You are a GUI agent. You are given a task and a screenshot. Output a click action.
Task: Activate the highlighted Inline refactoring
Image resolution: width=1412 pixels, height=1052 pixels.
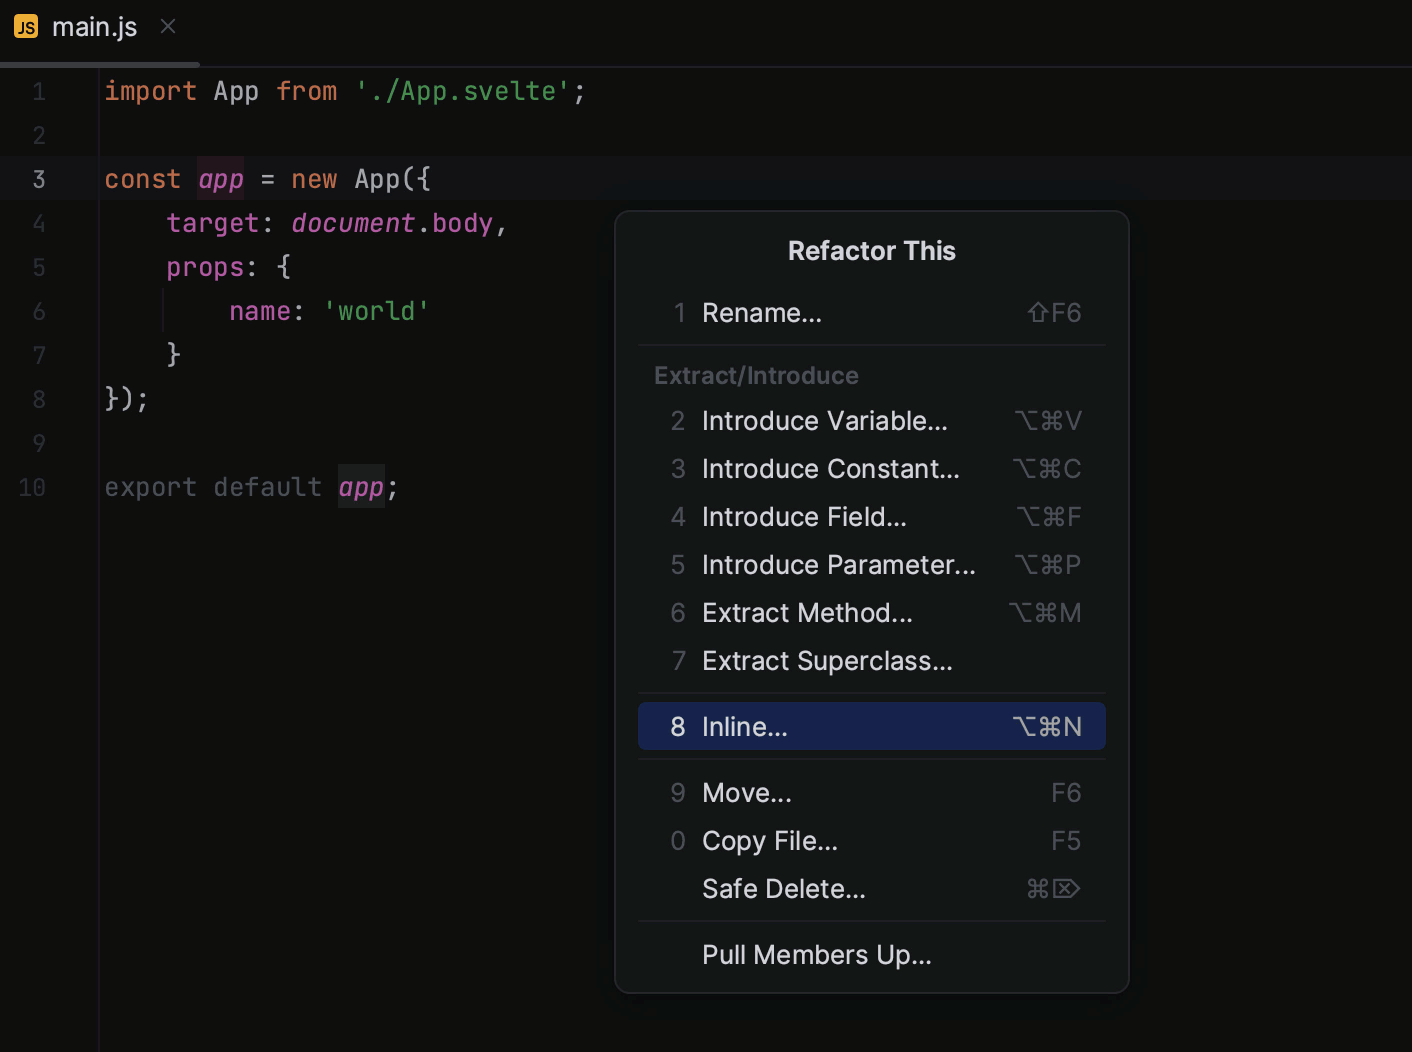tap(744, 726)
